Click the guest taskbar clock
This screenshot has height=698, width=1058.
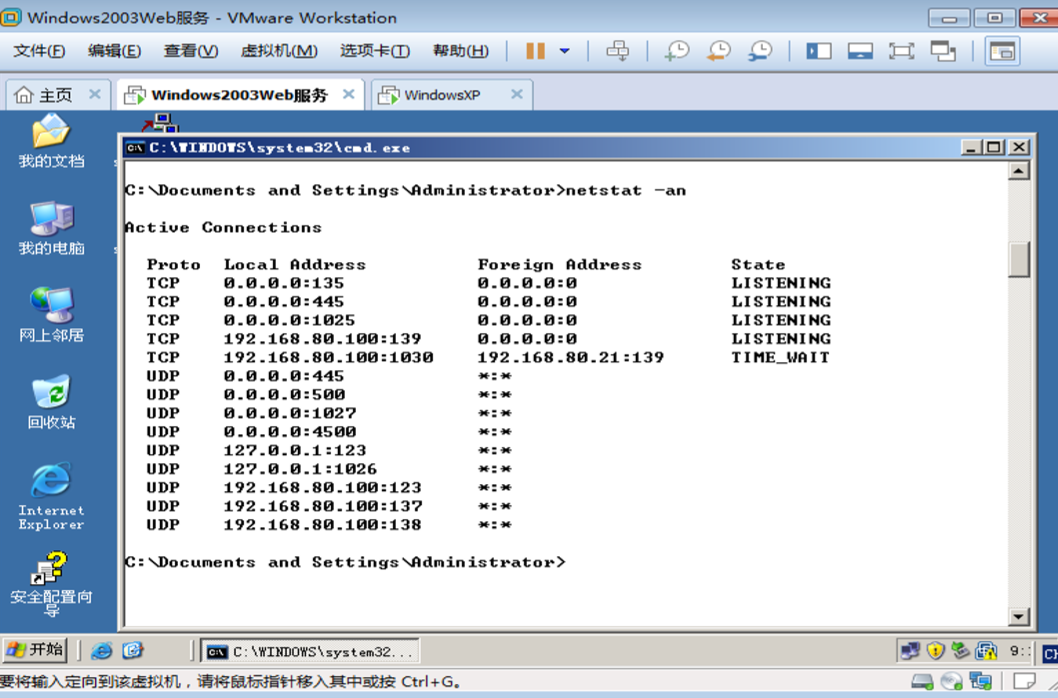click(x=1020, y=651)
